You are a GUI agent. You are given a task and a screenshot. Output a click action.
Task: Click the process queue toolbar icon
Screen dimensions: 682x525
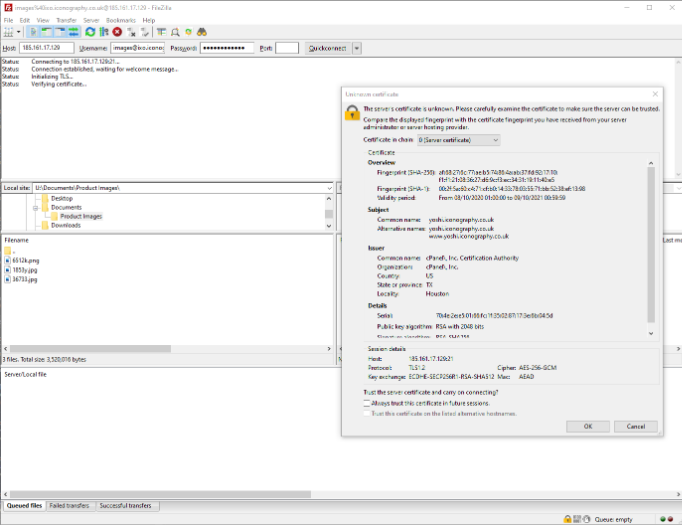[104, 32]
